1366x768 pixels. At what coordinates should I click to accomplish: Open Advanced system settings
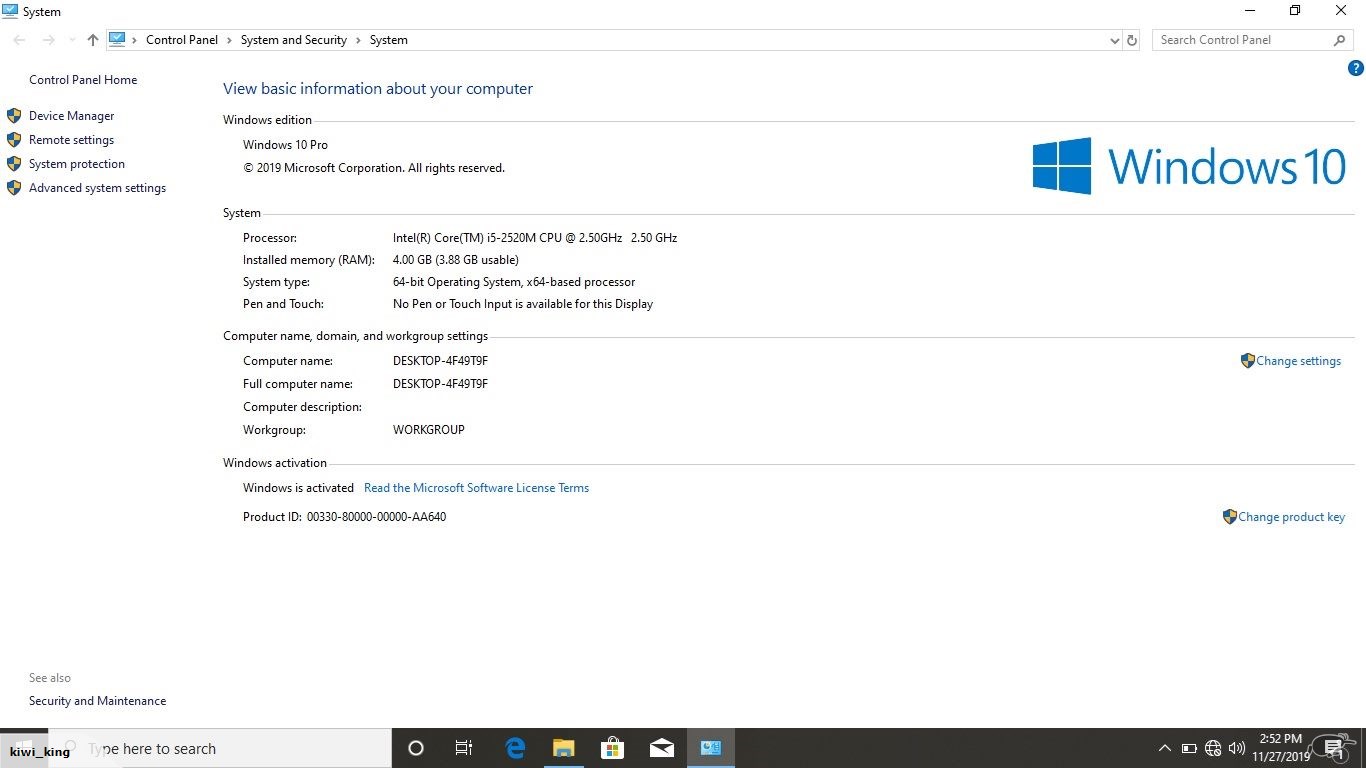click(x=97, y=188)
